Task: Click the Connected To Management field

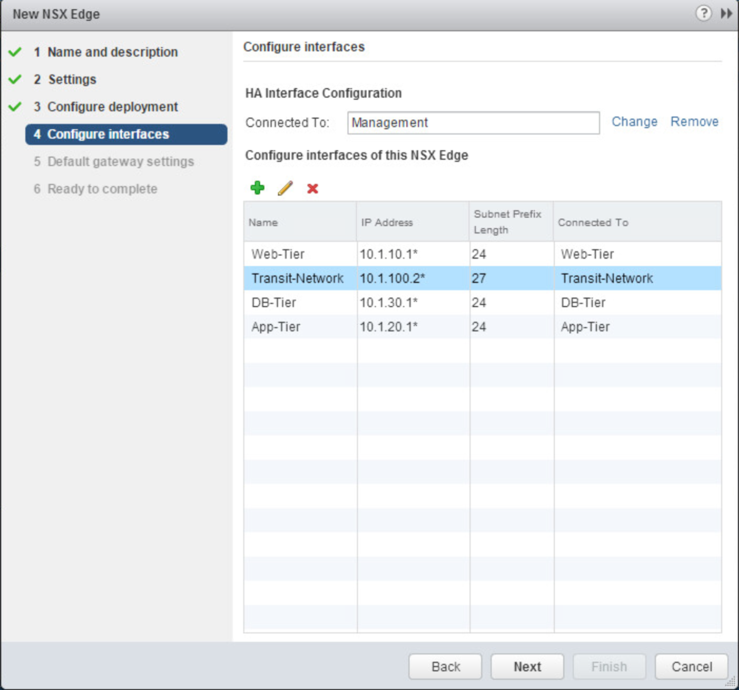Action: coord(473,123)
